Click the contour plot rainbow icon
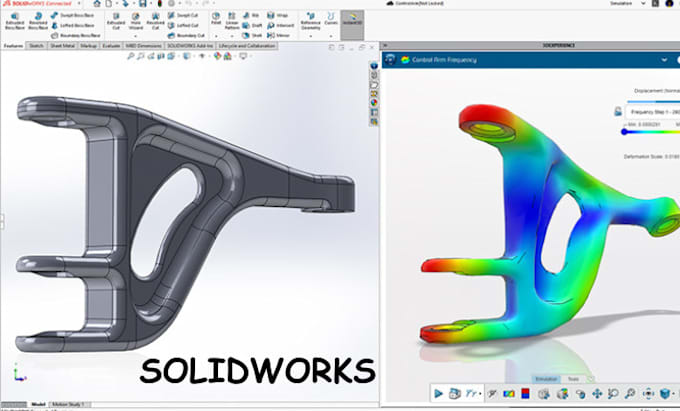Screen dimensions: 680x411 coord(509,394)
